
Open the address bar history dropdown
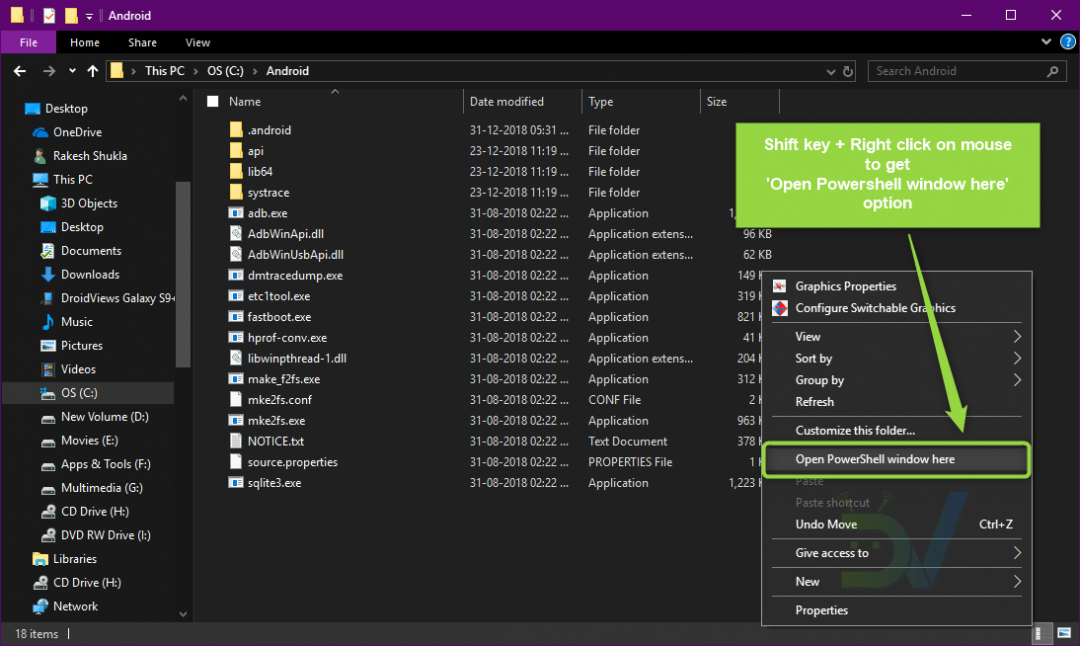pyautogui.click(x=831, y=72)
